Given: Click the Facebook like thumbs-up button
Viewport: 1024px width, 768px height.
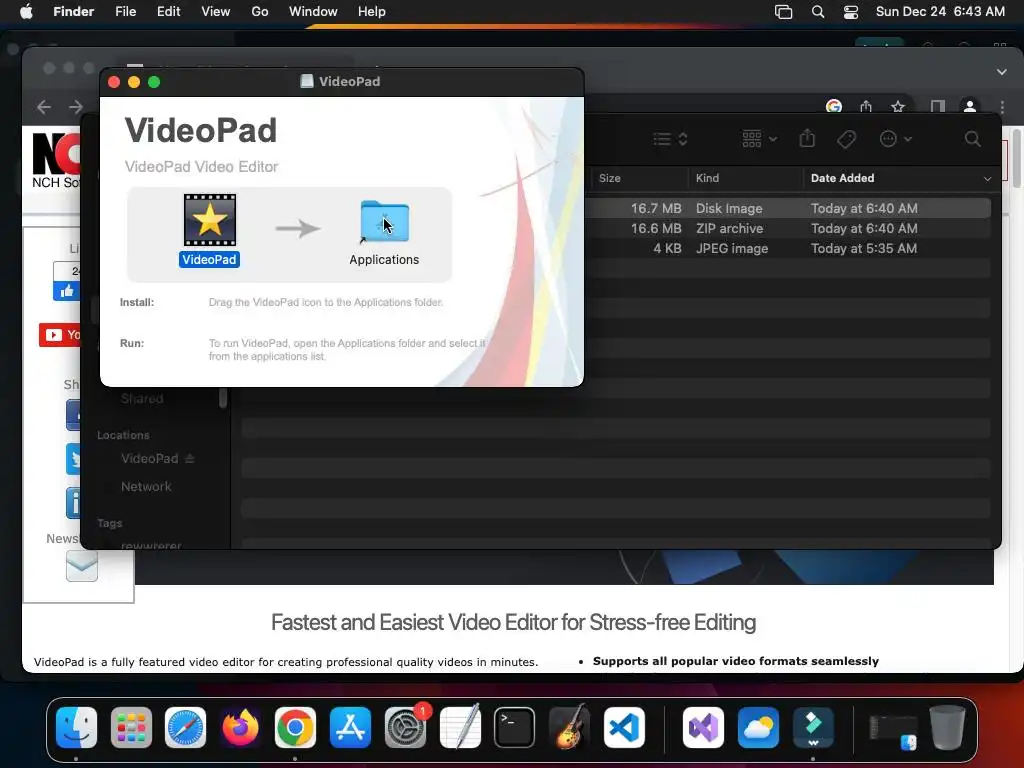Looking at the screenshot, I should point(67,291).
